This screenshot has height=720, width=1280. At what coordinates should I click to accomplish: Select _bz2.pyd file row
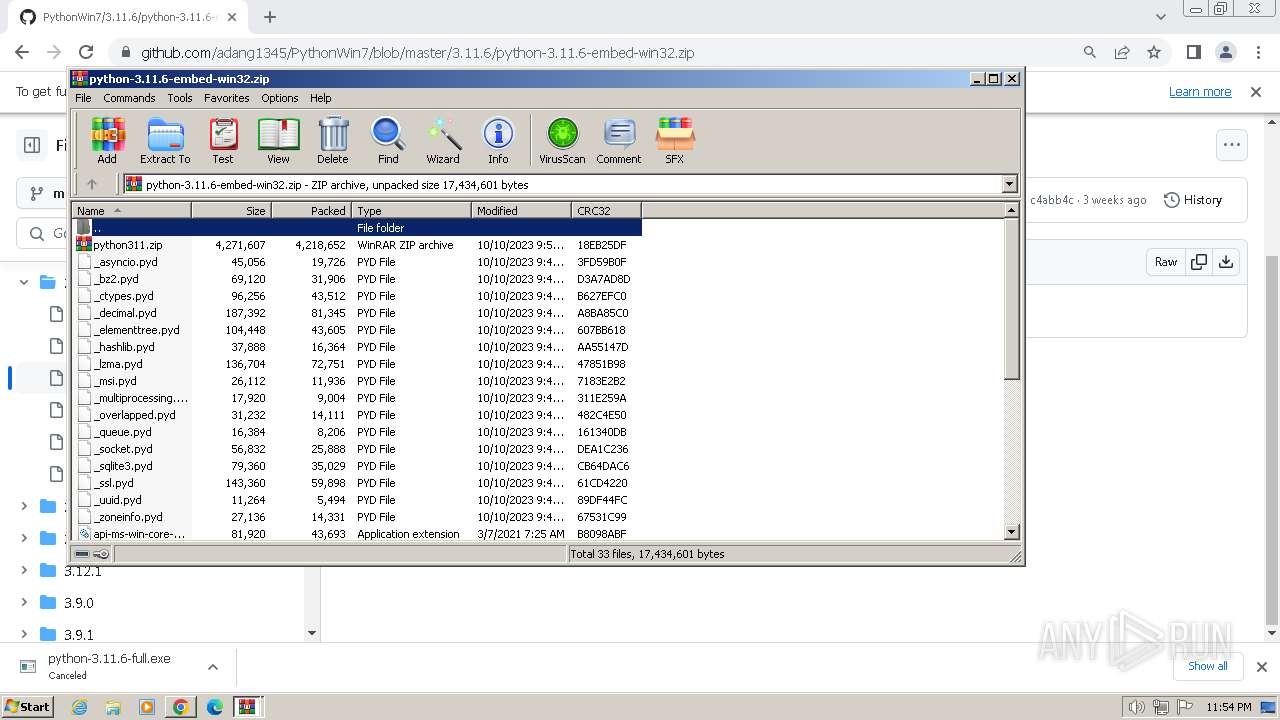(x=357, y=279)
